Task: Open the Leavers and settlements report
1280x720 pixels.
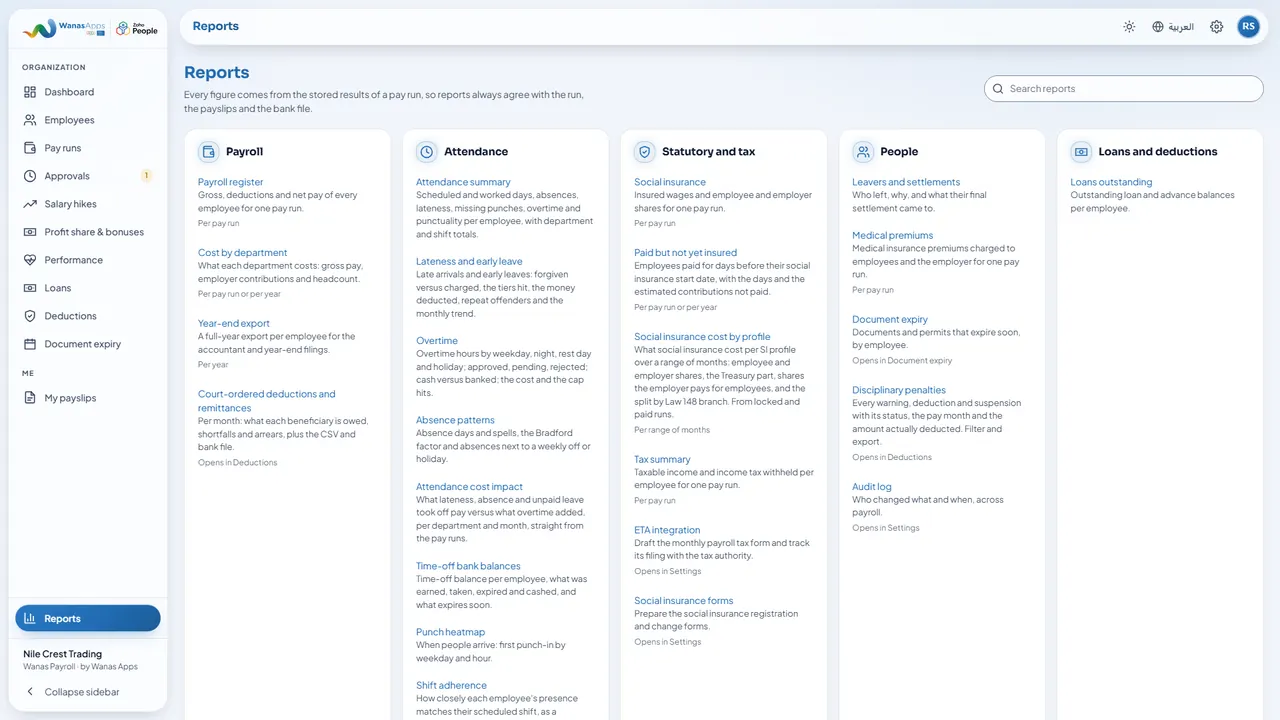Action: [906, 182]
